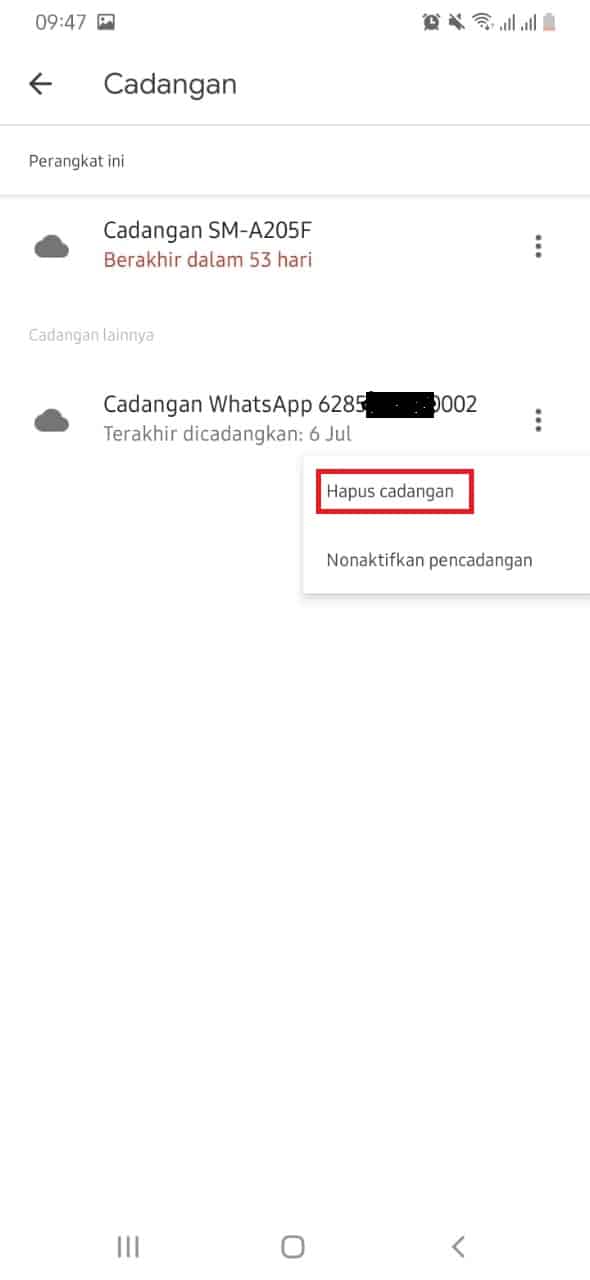Tap the cloud icon for SM-A205F backup
Image resolution: width=590 pixels, height=1280 pixels.
click(52, 246)
